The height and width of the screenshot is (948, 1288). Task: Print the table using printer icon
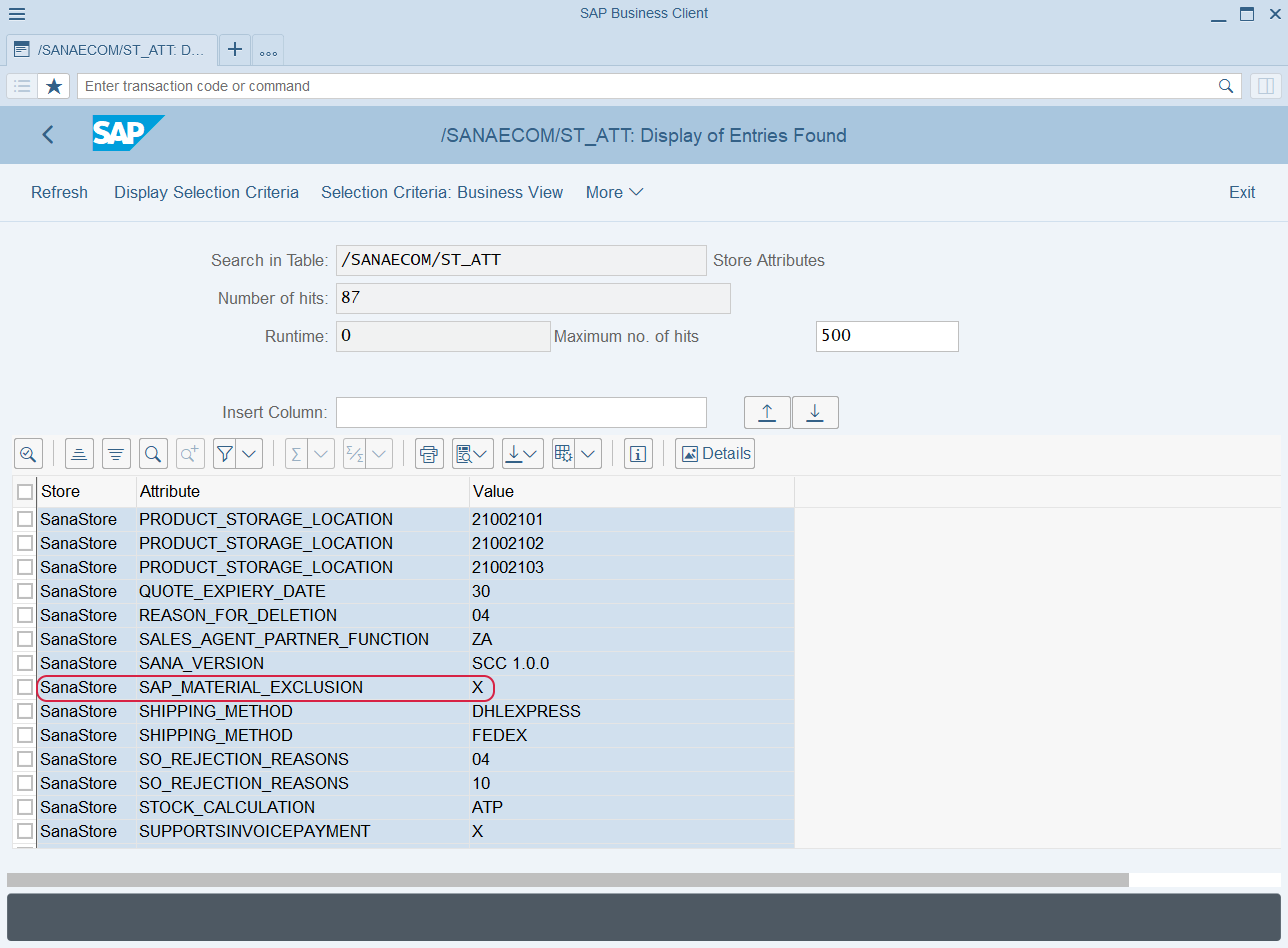(429, 454)
